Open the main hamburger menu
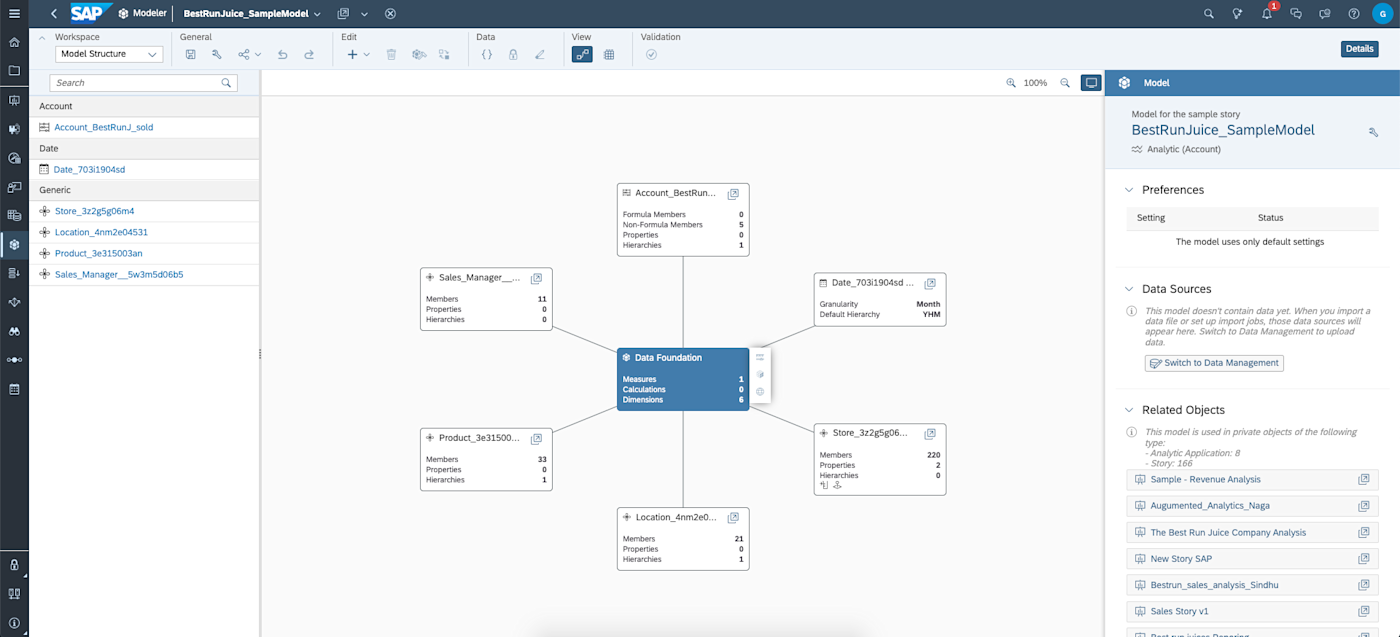Viewport: 1400px width, 637px height. (14, 14)
